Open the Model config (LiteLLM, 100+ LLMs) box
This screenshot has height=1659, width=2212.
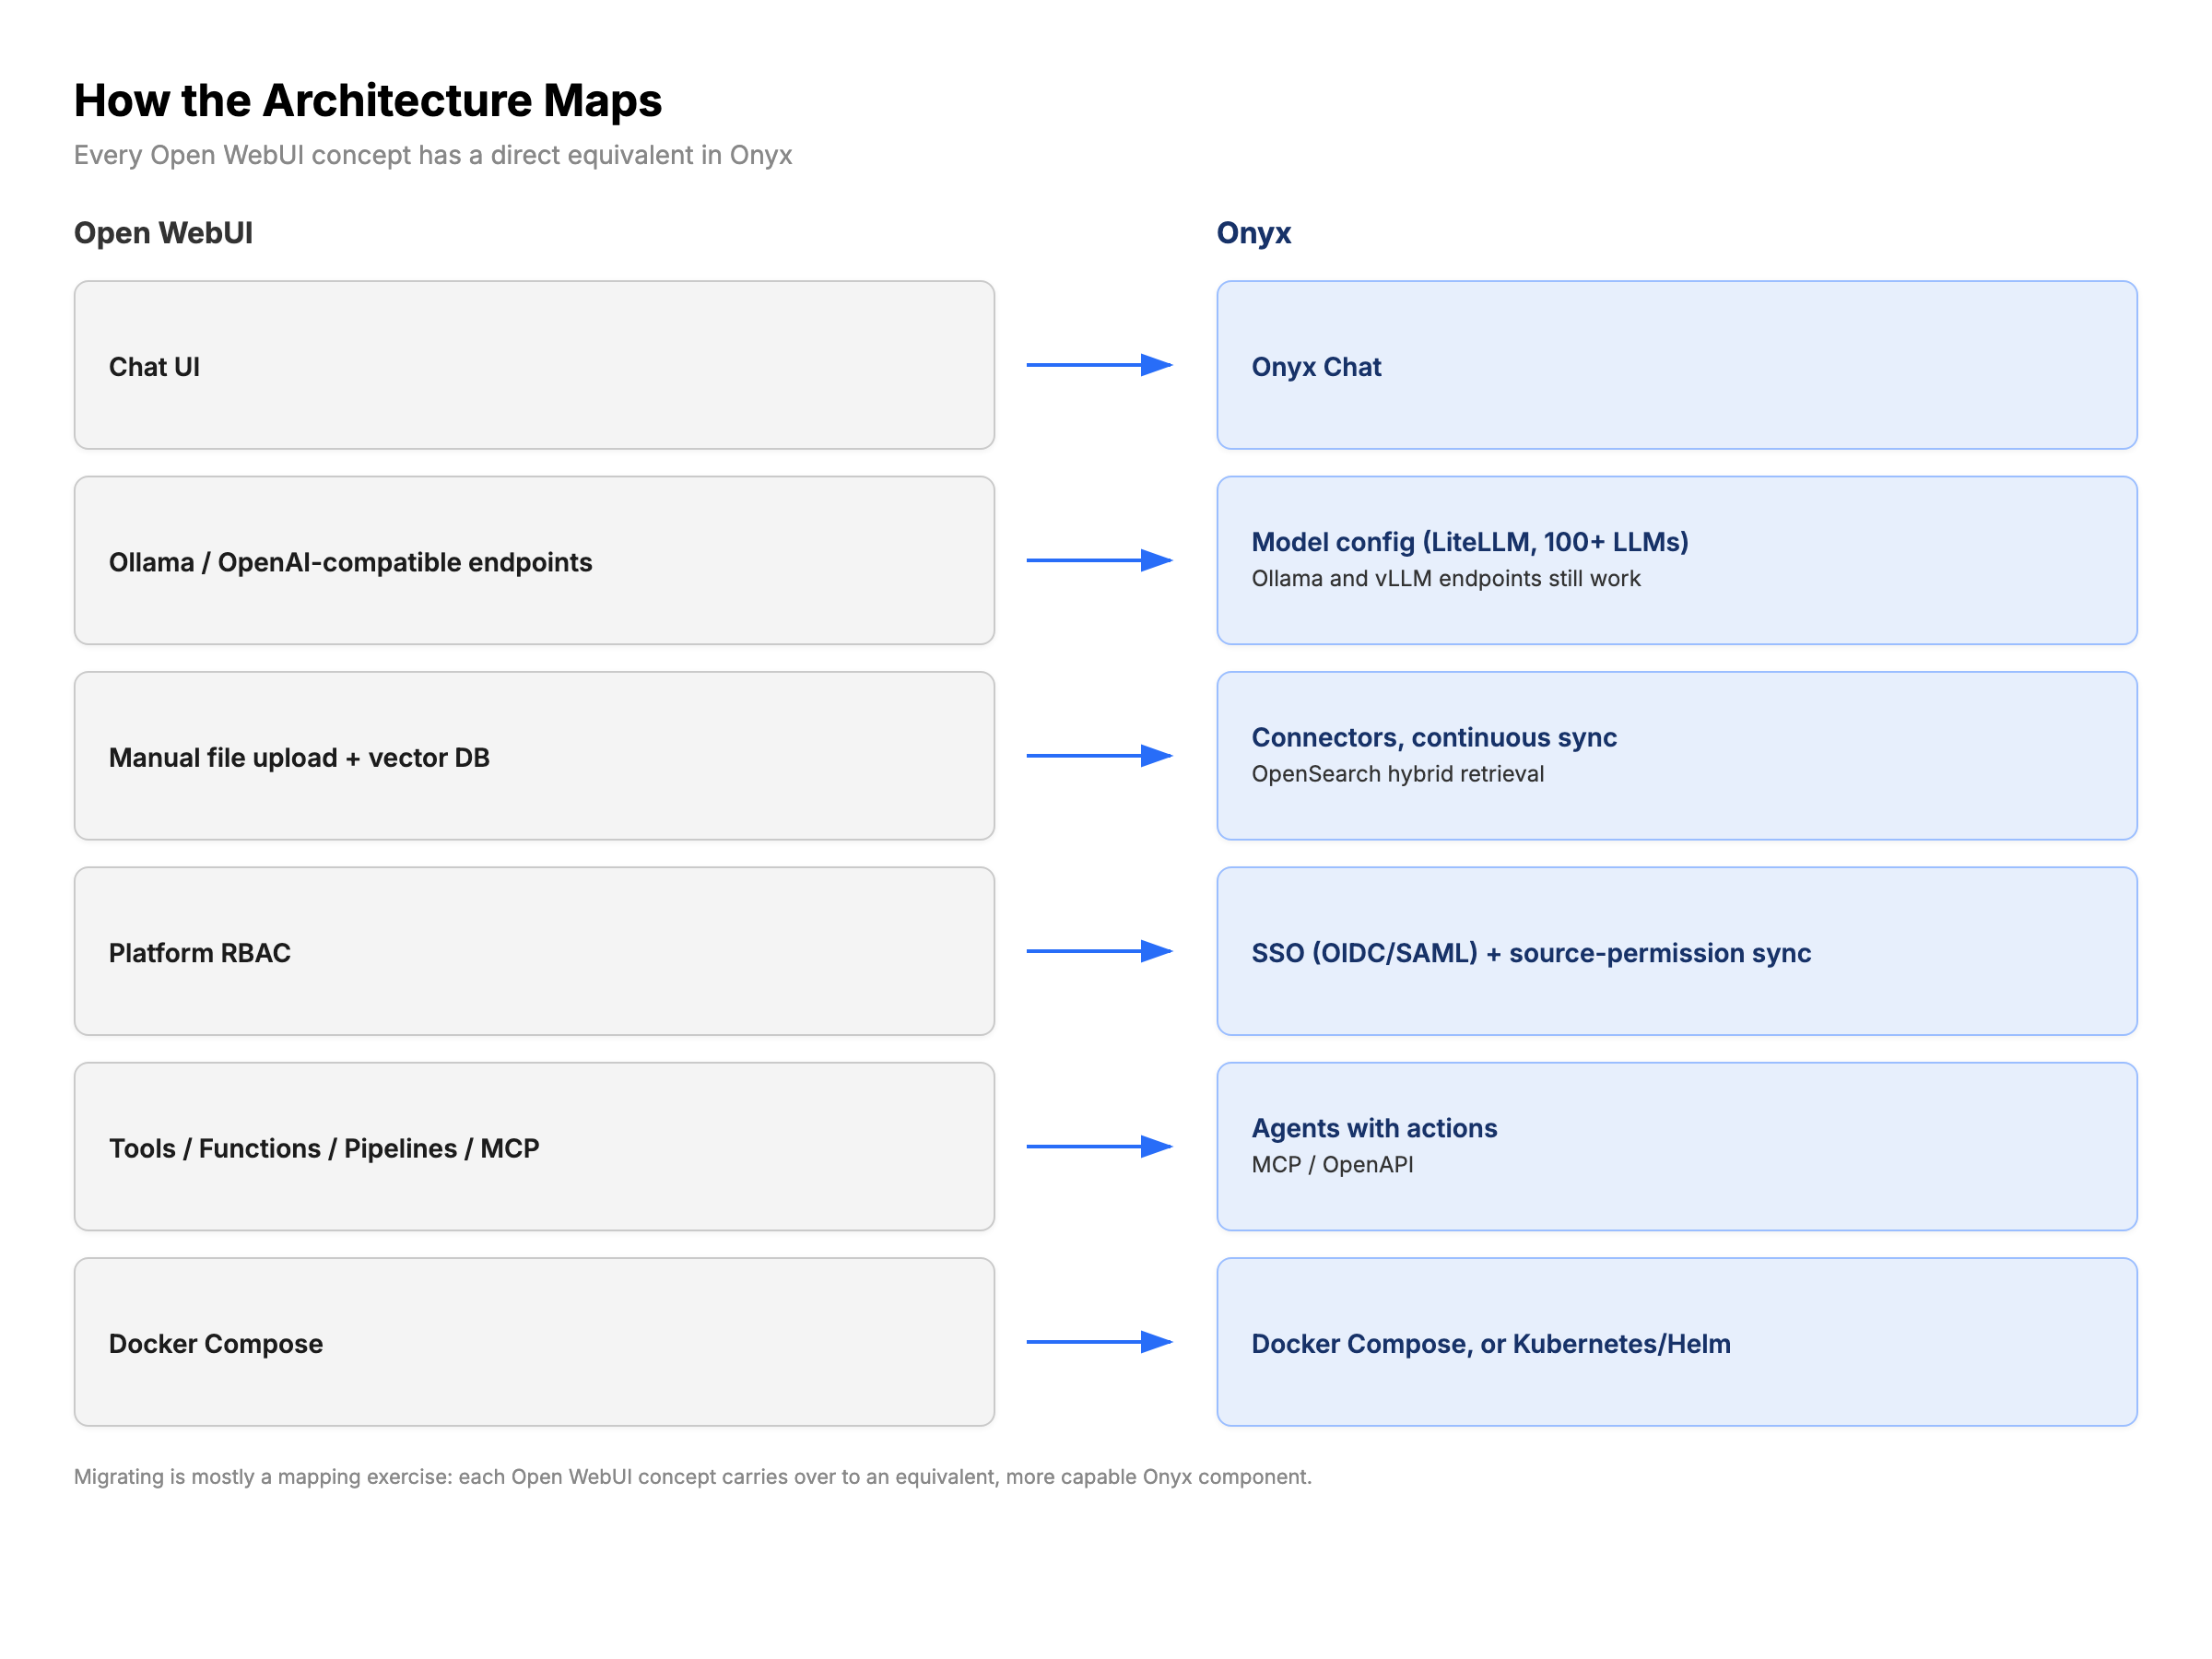(x=1677, y=560)
